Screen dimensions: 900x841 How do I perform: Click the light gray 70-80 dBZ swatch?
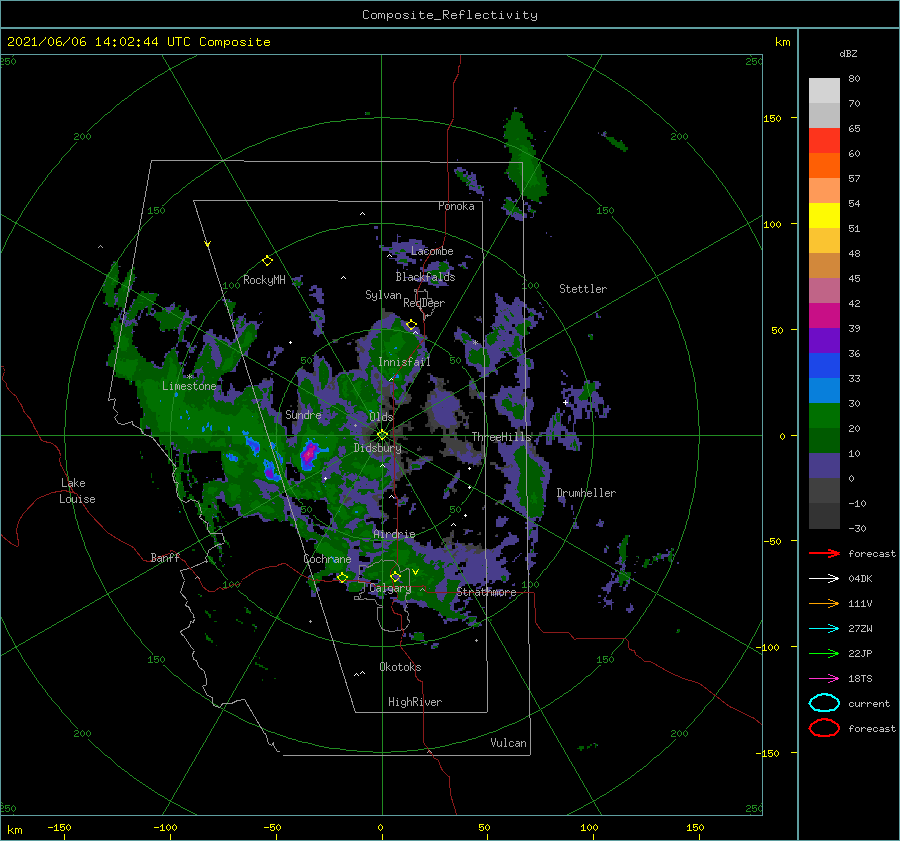(x=824, y=91)
